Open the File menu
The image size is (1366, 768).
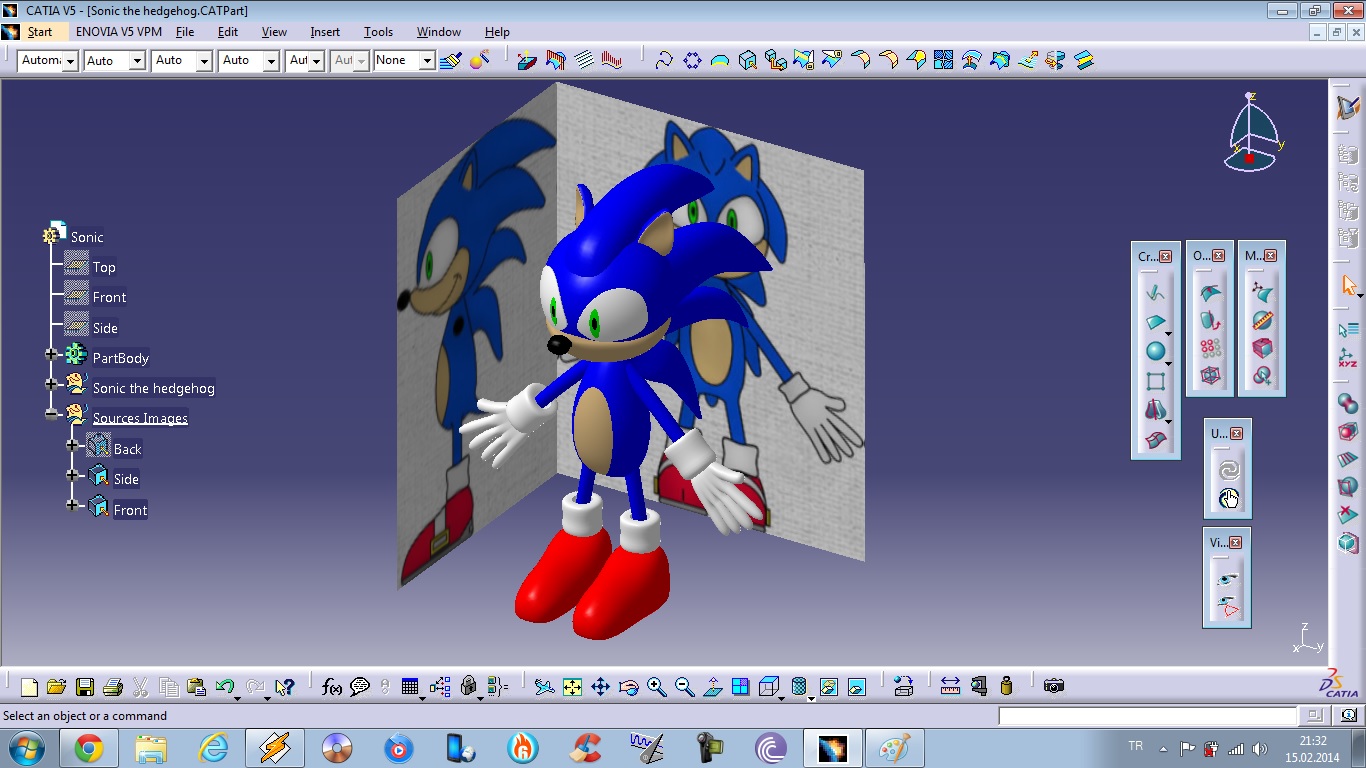click(x=185, y=32)
